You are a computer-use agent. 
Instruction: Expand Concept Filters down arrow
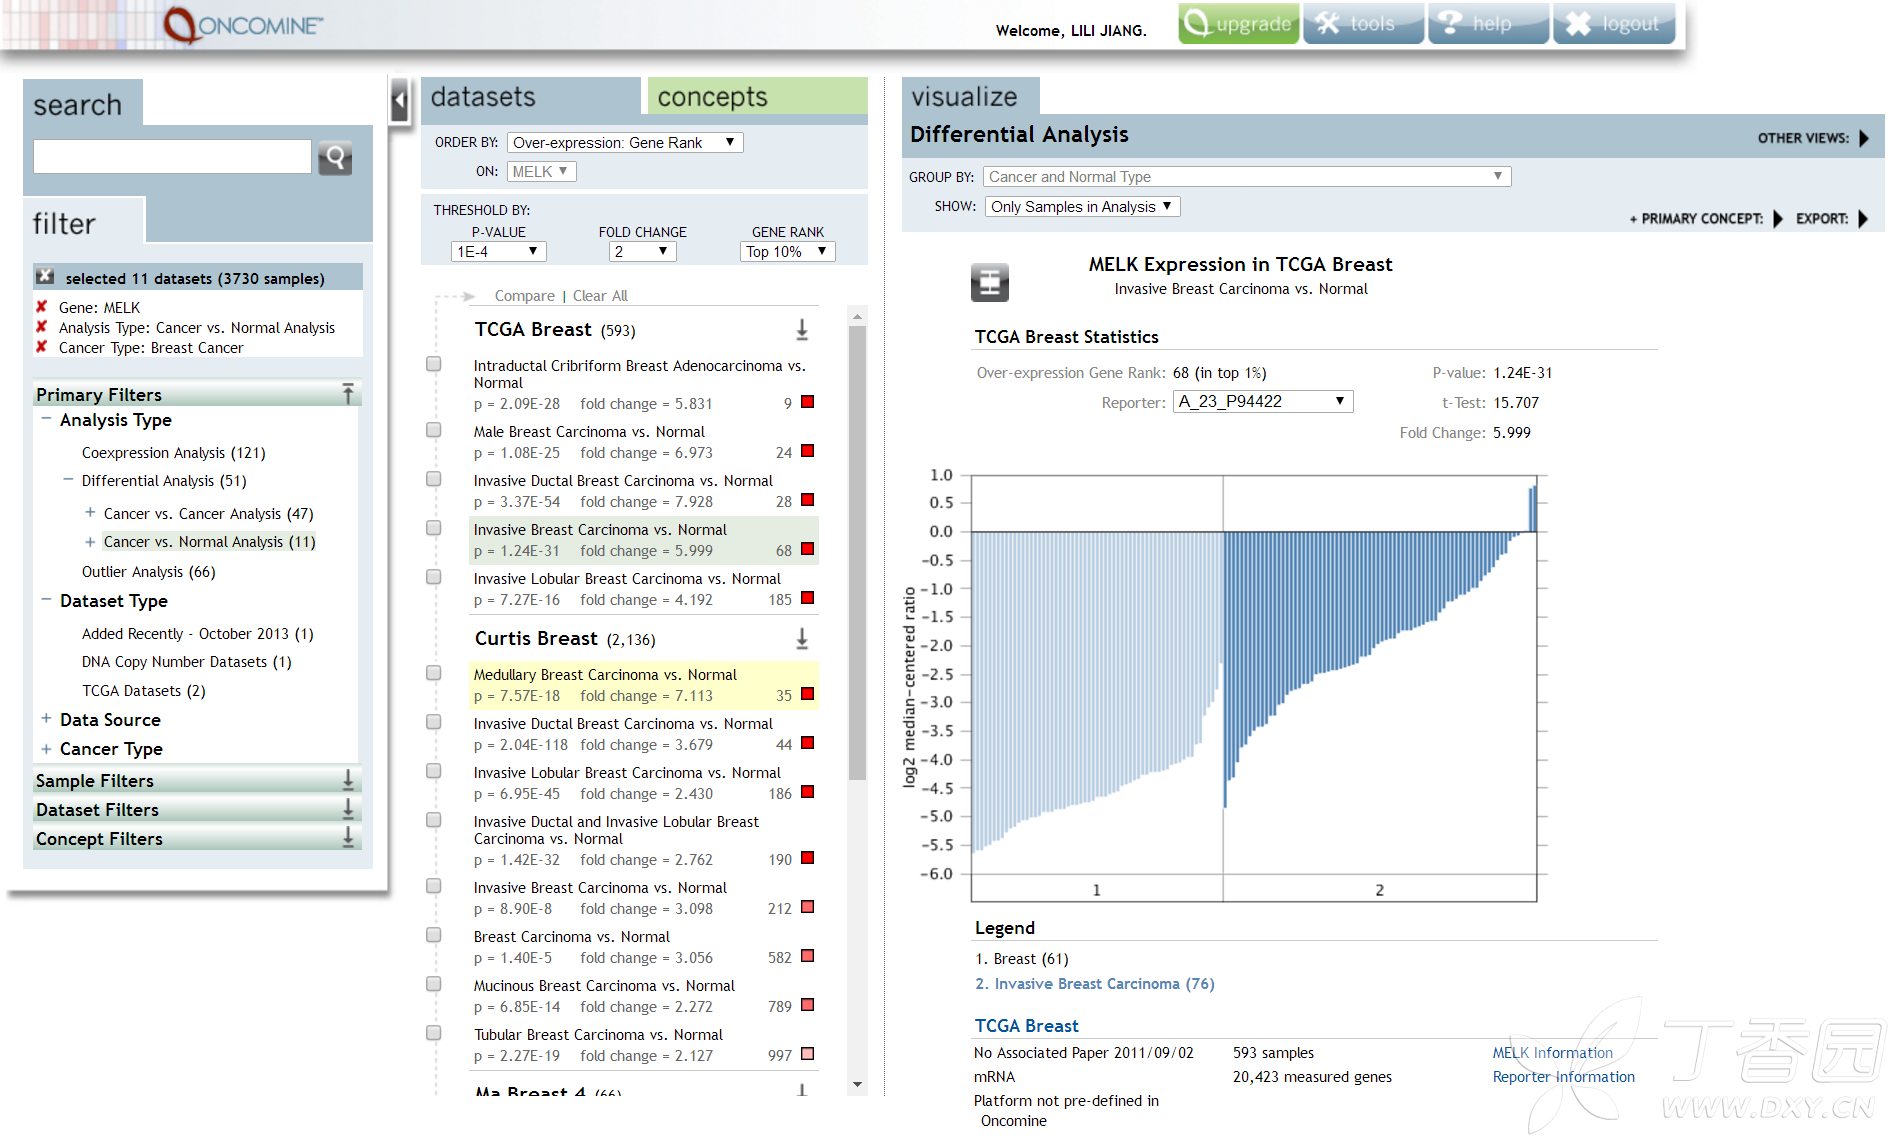tap(348, 838)
